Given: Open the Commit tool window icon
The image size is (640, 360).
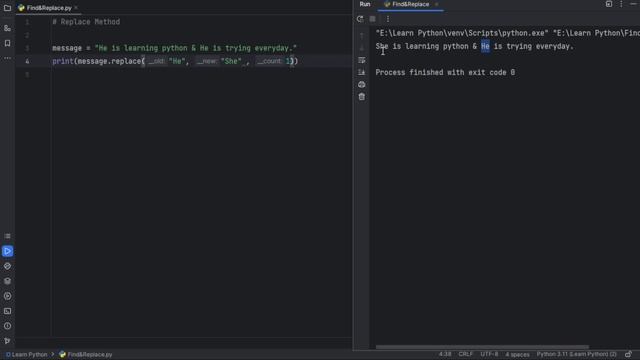Looking at the screenshot, I should coord(7,28).
